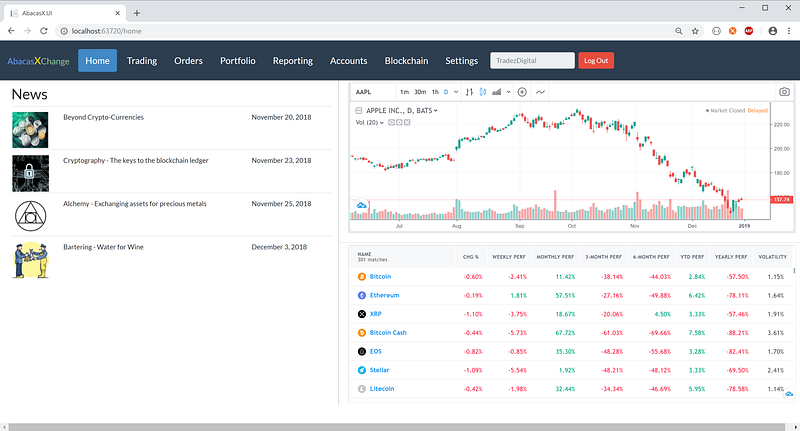Open the Stellar link in the table
This screenshot has width=800, height=431.
point(379,370)
